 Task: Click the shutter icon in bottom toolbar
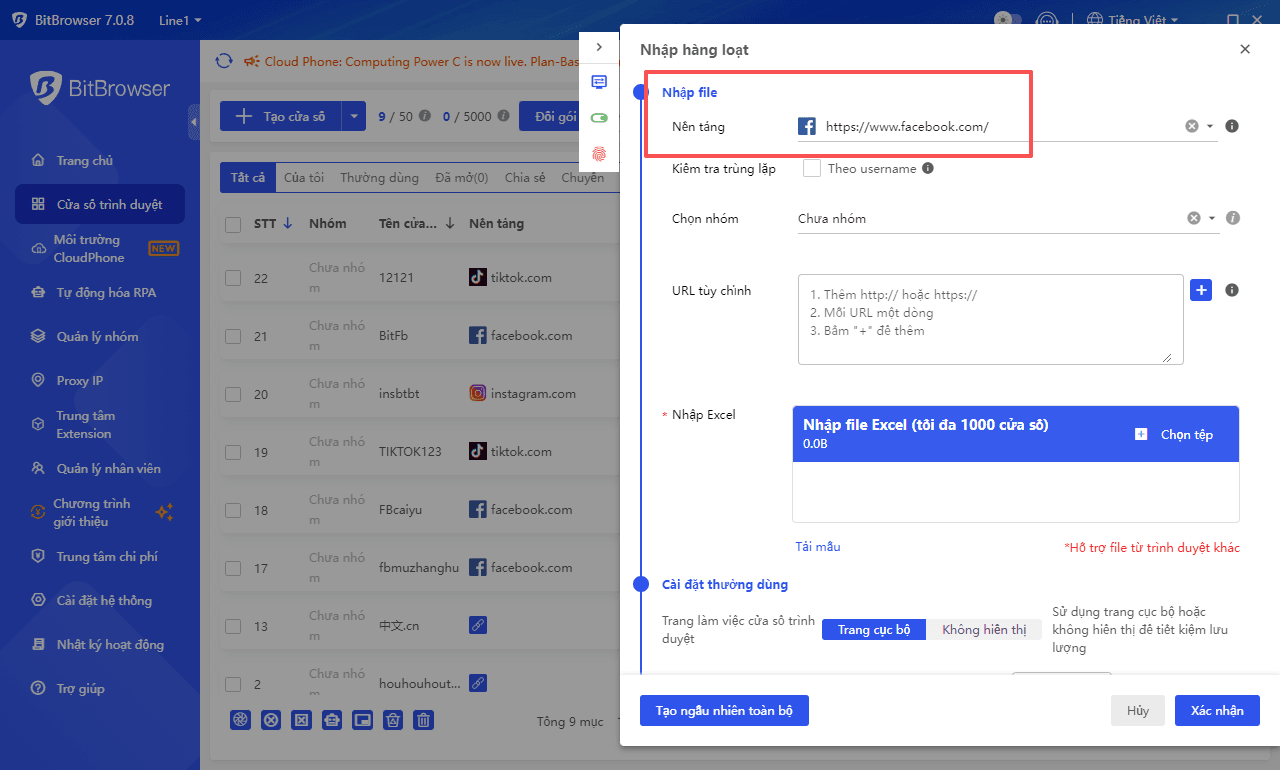[x=240, y=720]
